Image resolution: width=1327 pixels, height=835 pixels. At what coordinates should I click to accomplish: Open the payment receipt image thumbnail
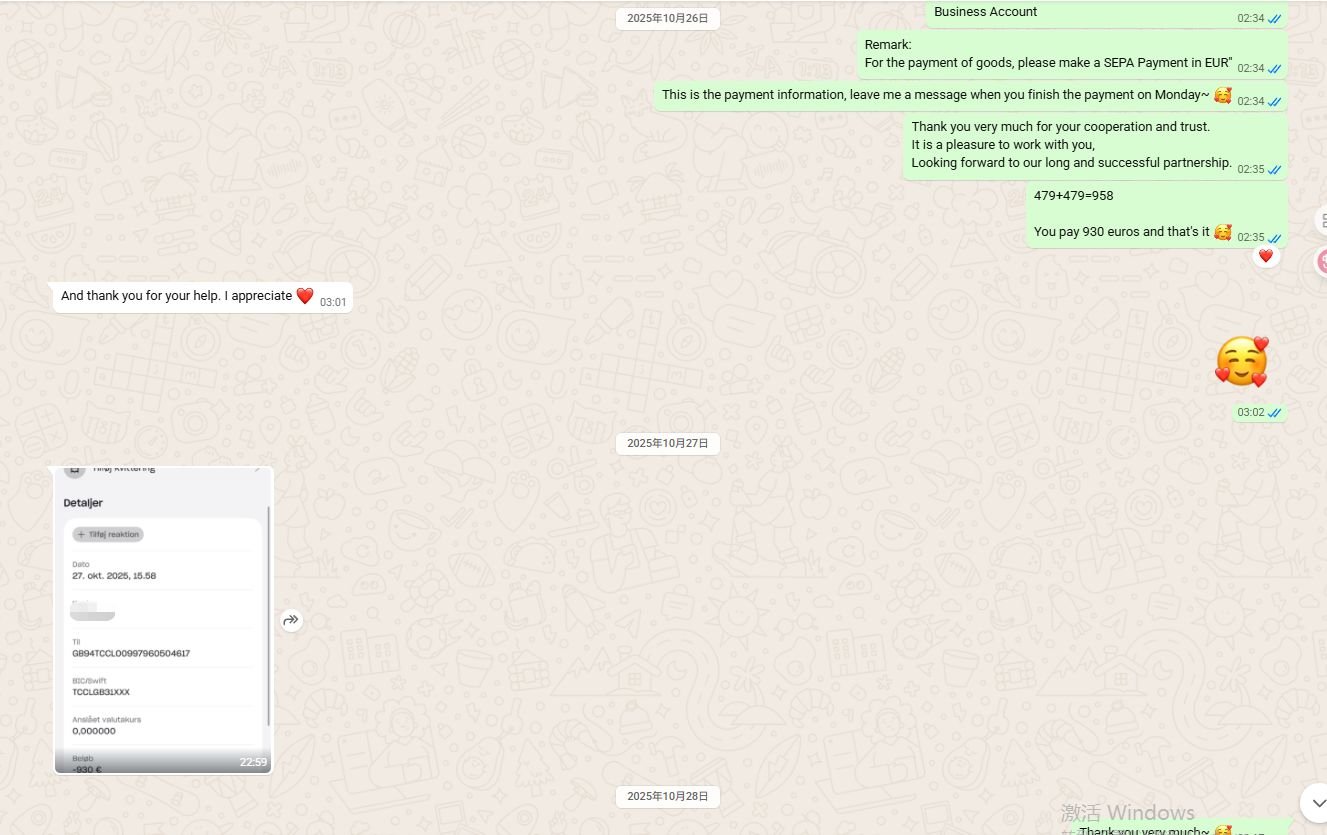[163, 620]
